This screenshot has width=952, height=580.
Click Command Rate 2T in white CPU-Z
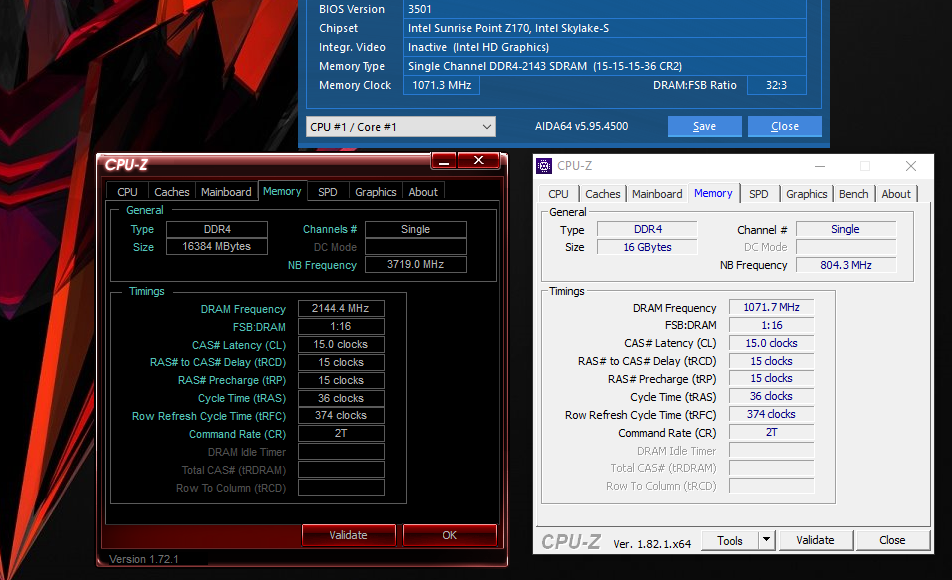pos(771,432)
